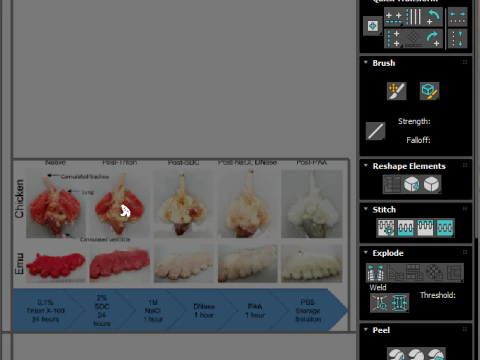The height and width of the screenshot is (360, 480).
Task: Click the native red emu lung photo
Action: 56,264
